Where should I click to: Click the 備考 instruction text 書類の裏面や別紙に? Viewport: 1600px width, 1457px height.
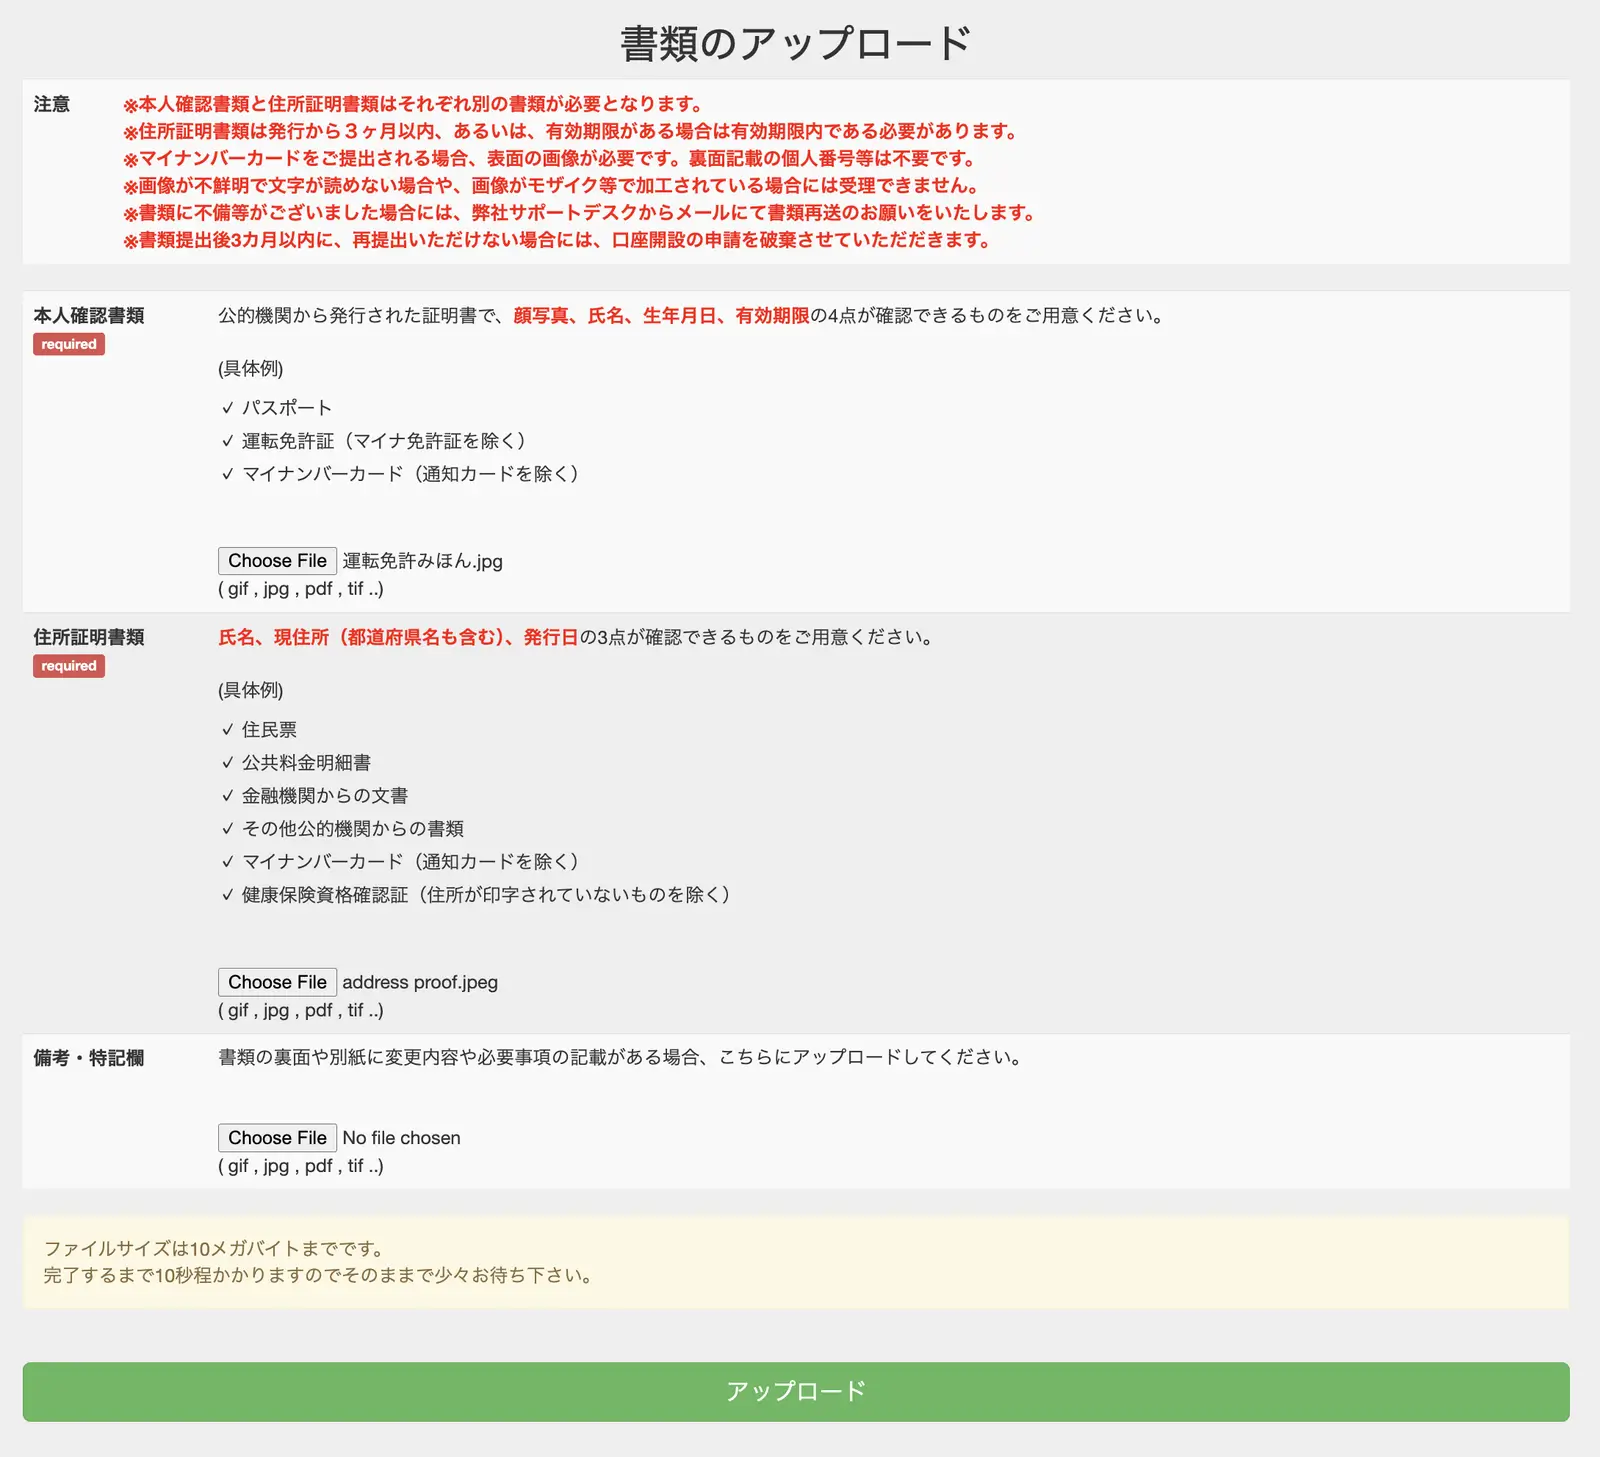pos(622,1058)
